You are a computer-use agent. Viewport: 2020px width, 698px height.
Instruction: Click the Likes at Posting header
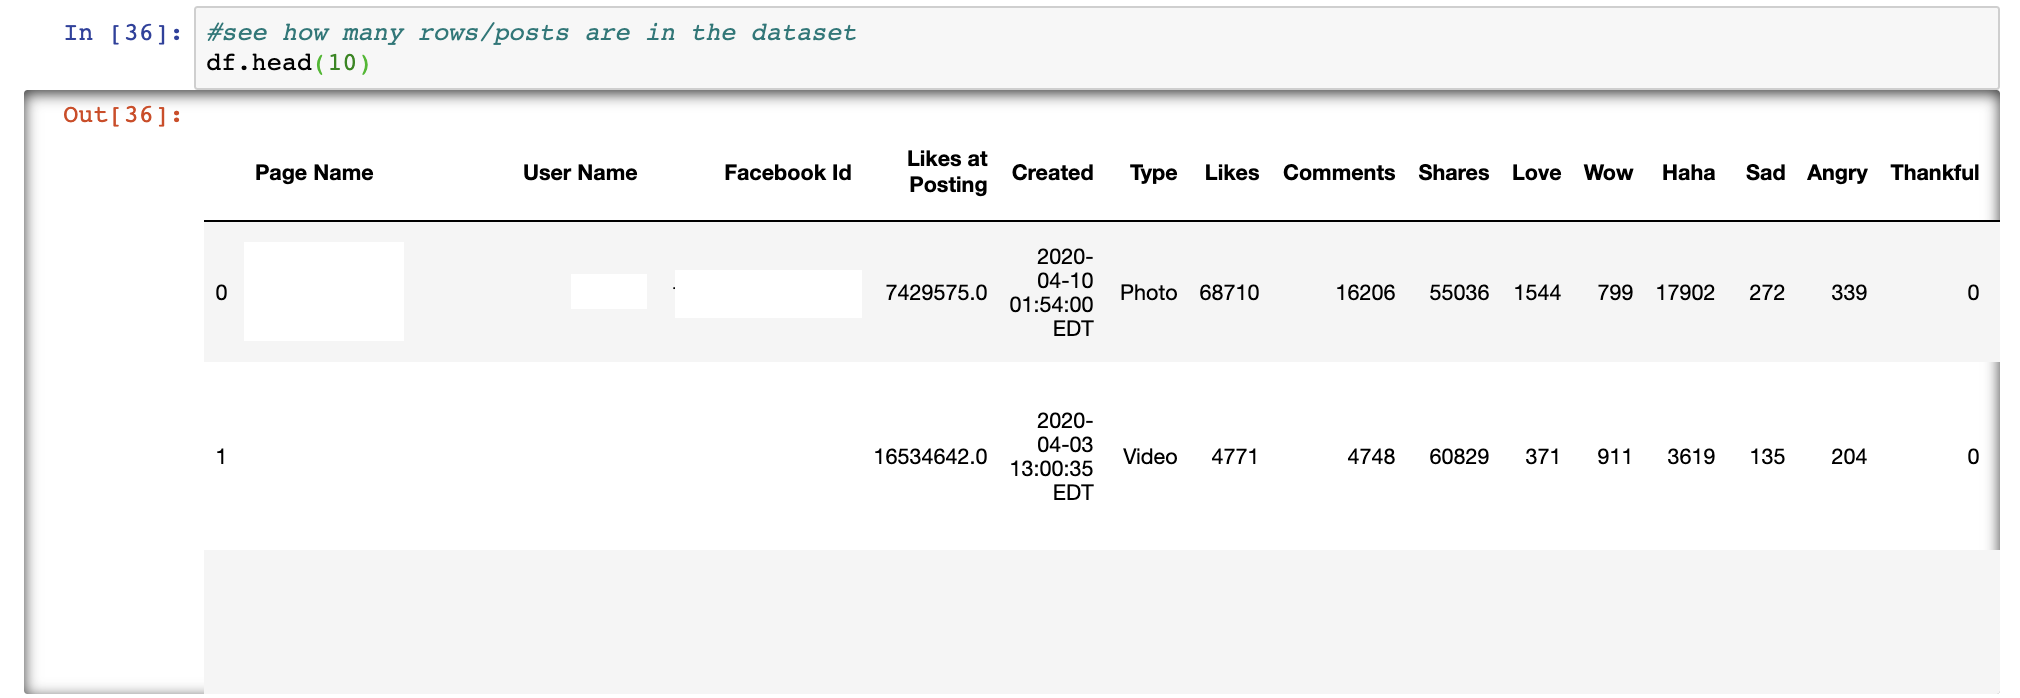[x=946, y=172]
